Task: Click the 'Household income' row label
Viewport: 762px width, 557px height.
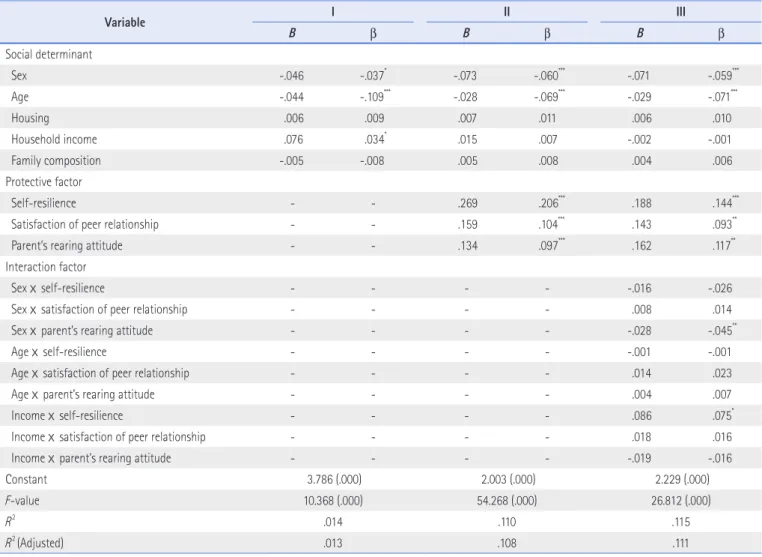Action: point(54,139)
